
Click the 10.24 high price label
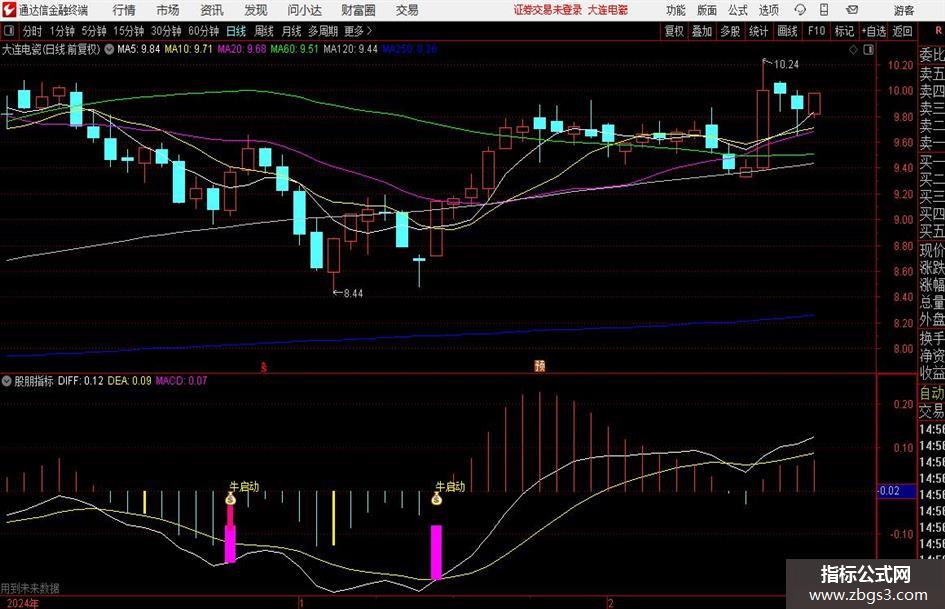pyautogui.click(x=786, y=64)
